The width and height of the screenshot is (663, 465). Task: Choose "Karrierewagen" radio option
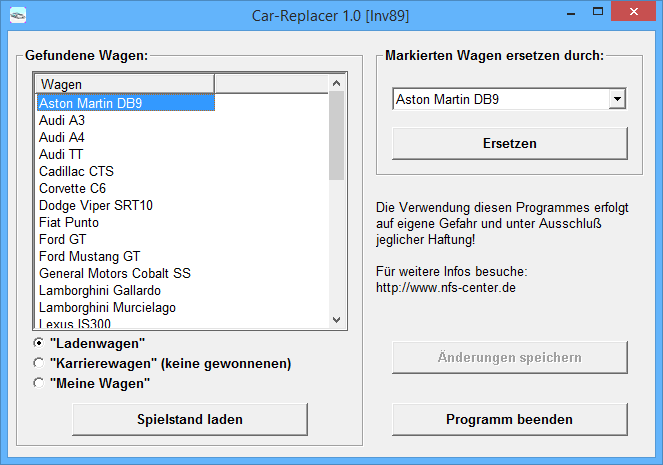[x=39, y=363]
